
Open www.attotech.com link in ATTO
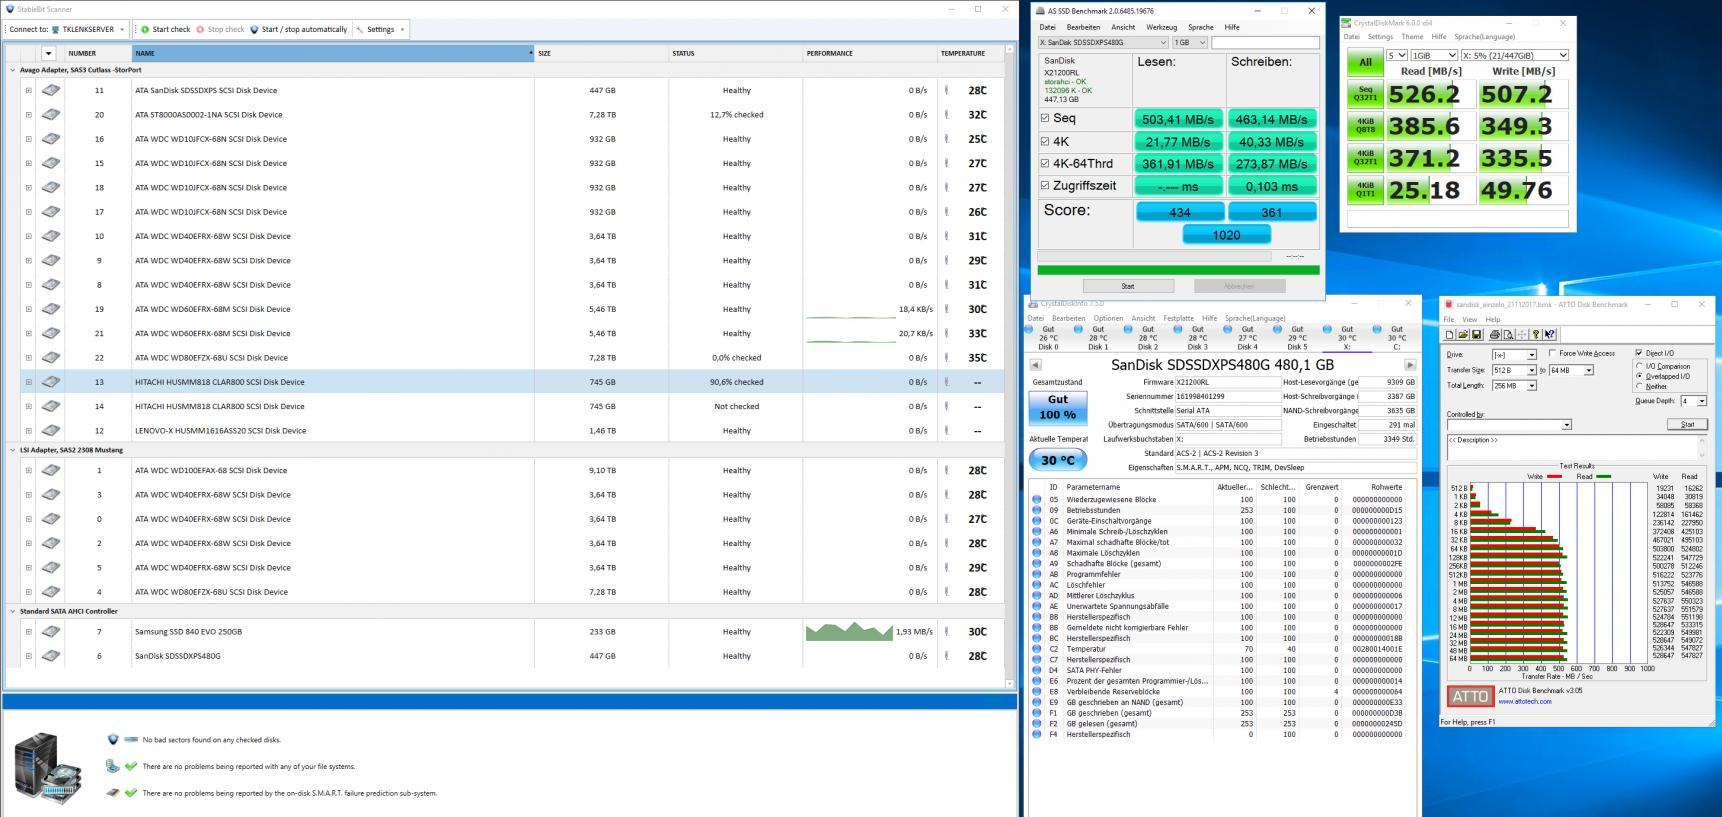coord(1525,701)
